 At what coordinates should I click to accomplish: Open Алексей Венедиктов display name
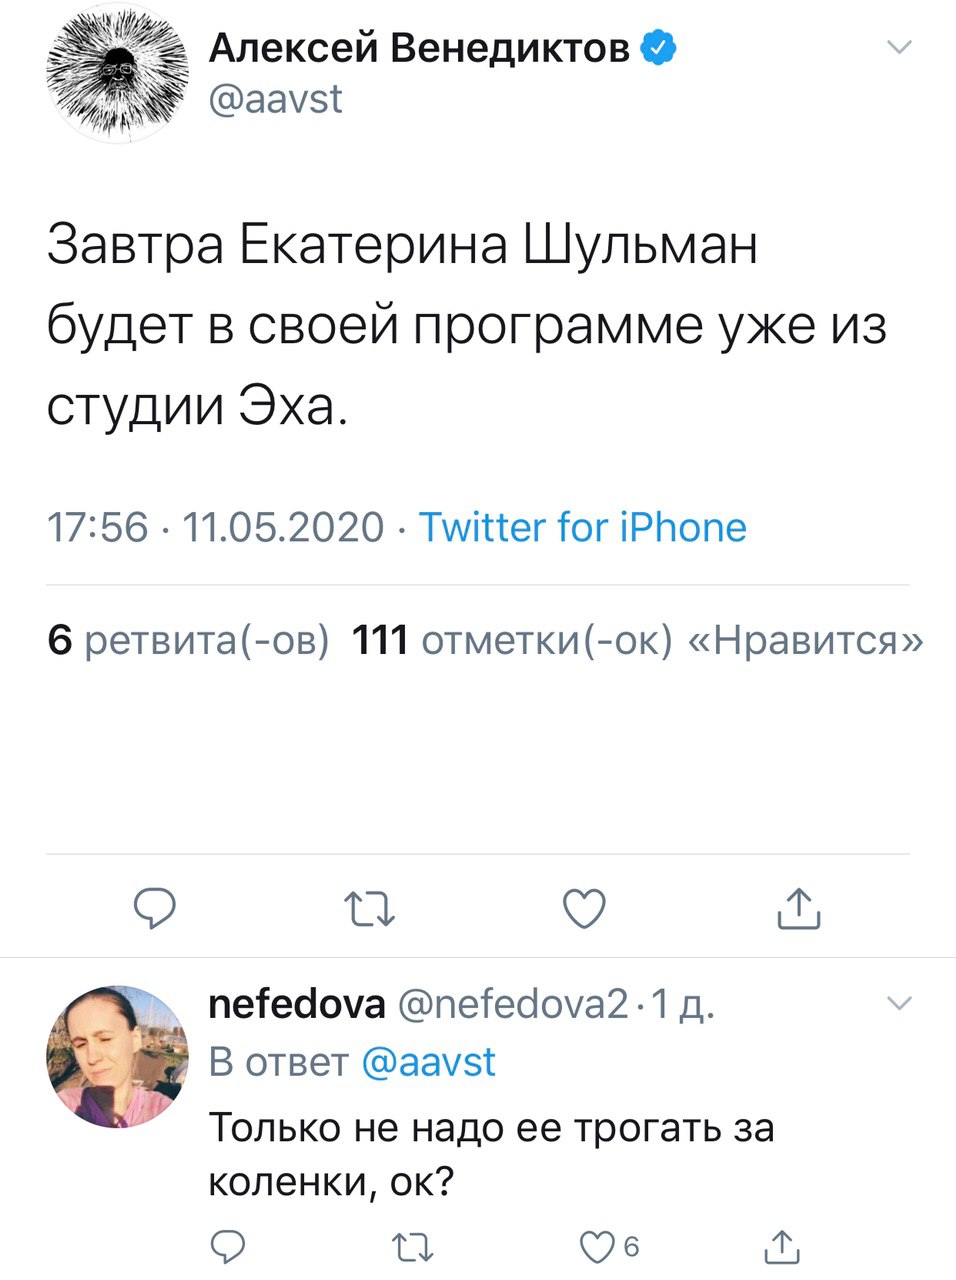click(x=419, y=47)
